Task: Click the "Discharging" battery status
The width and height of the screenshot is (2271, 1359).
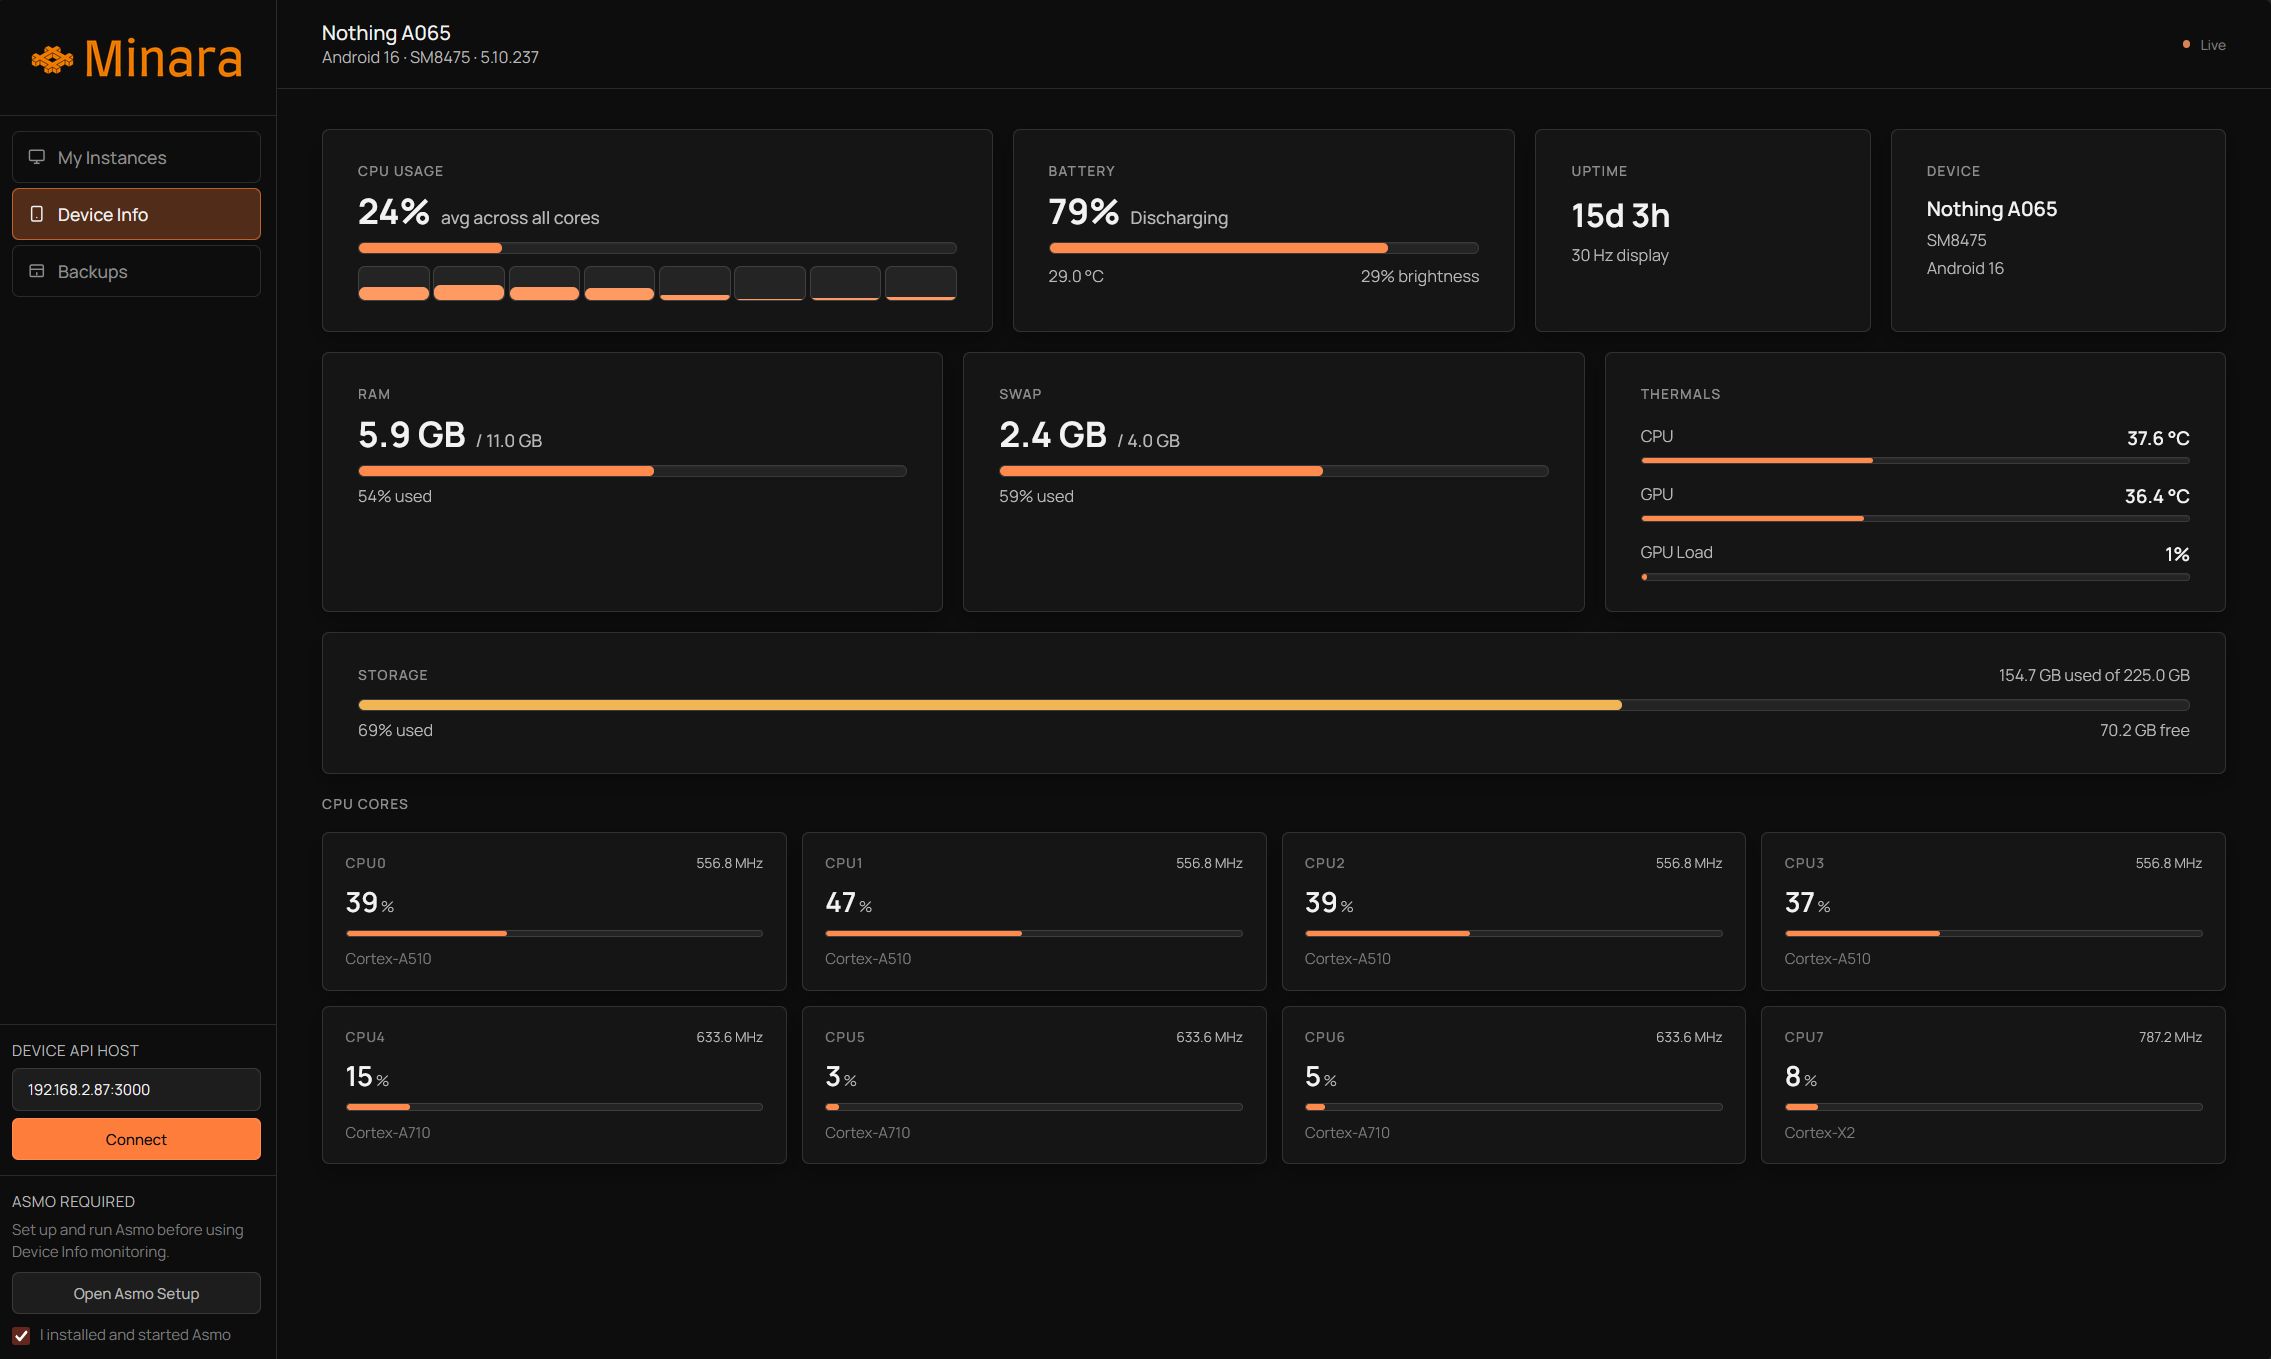Action: 1179,218
